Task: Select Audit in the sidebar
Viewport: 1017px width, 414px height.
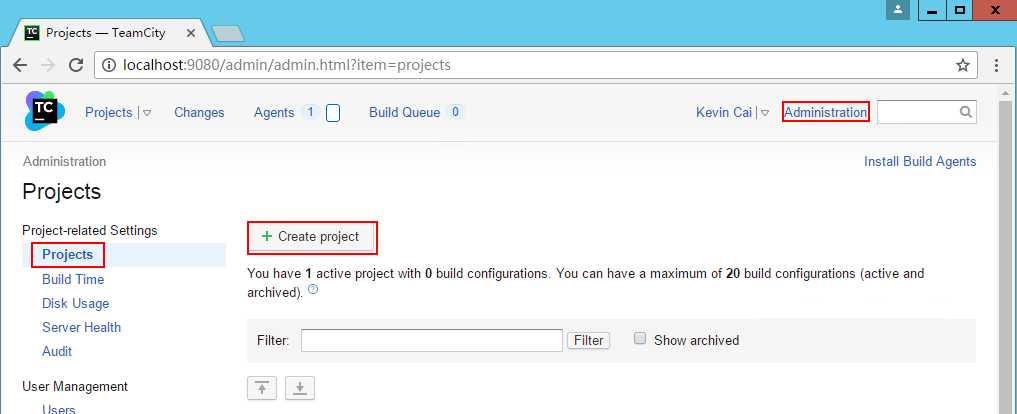Action: [57, 351]
